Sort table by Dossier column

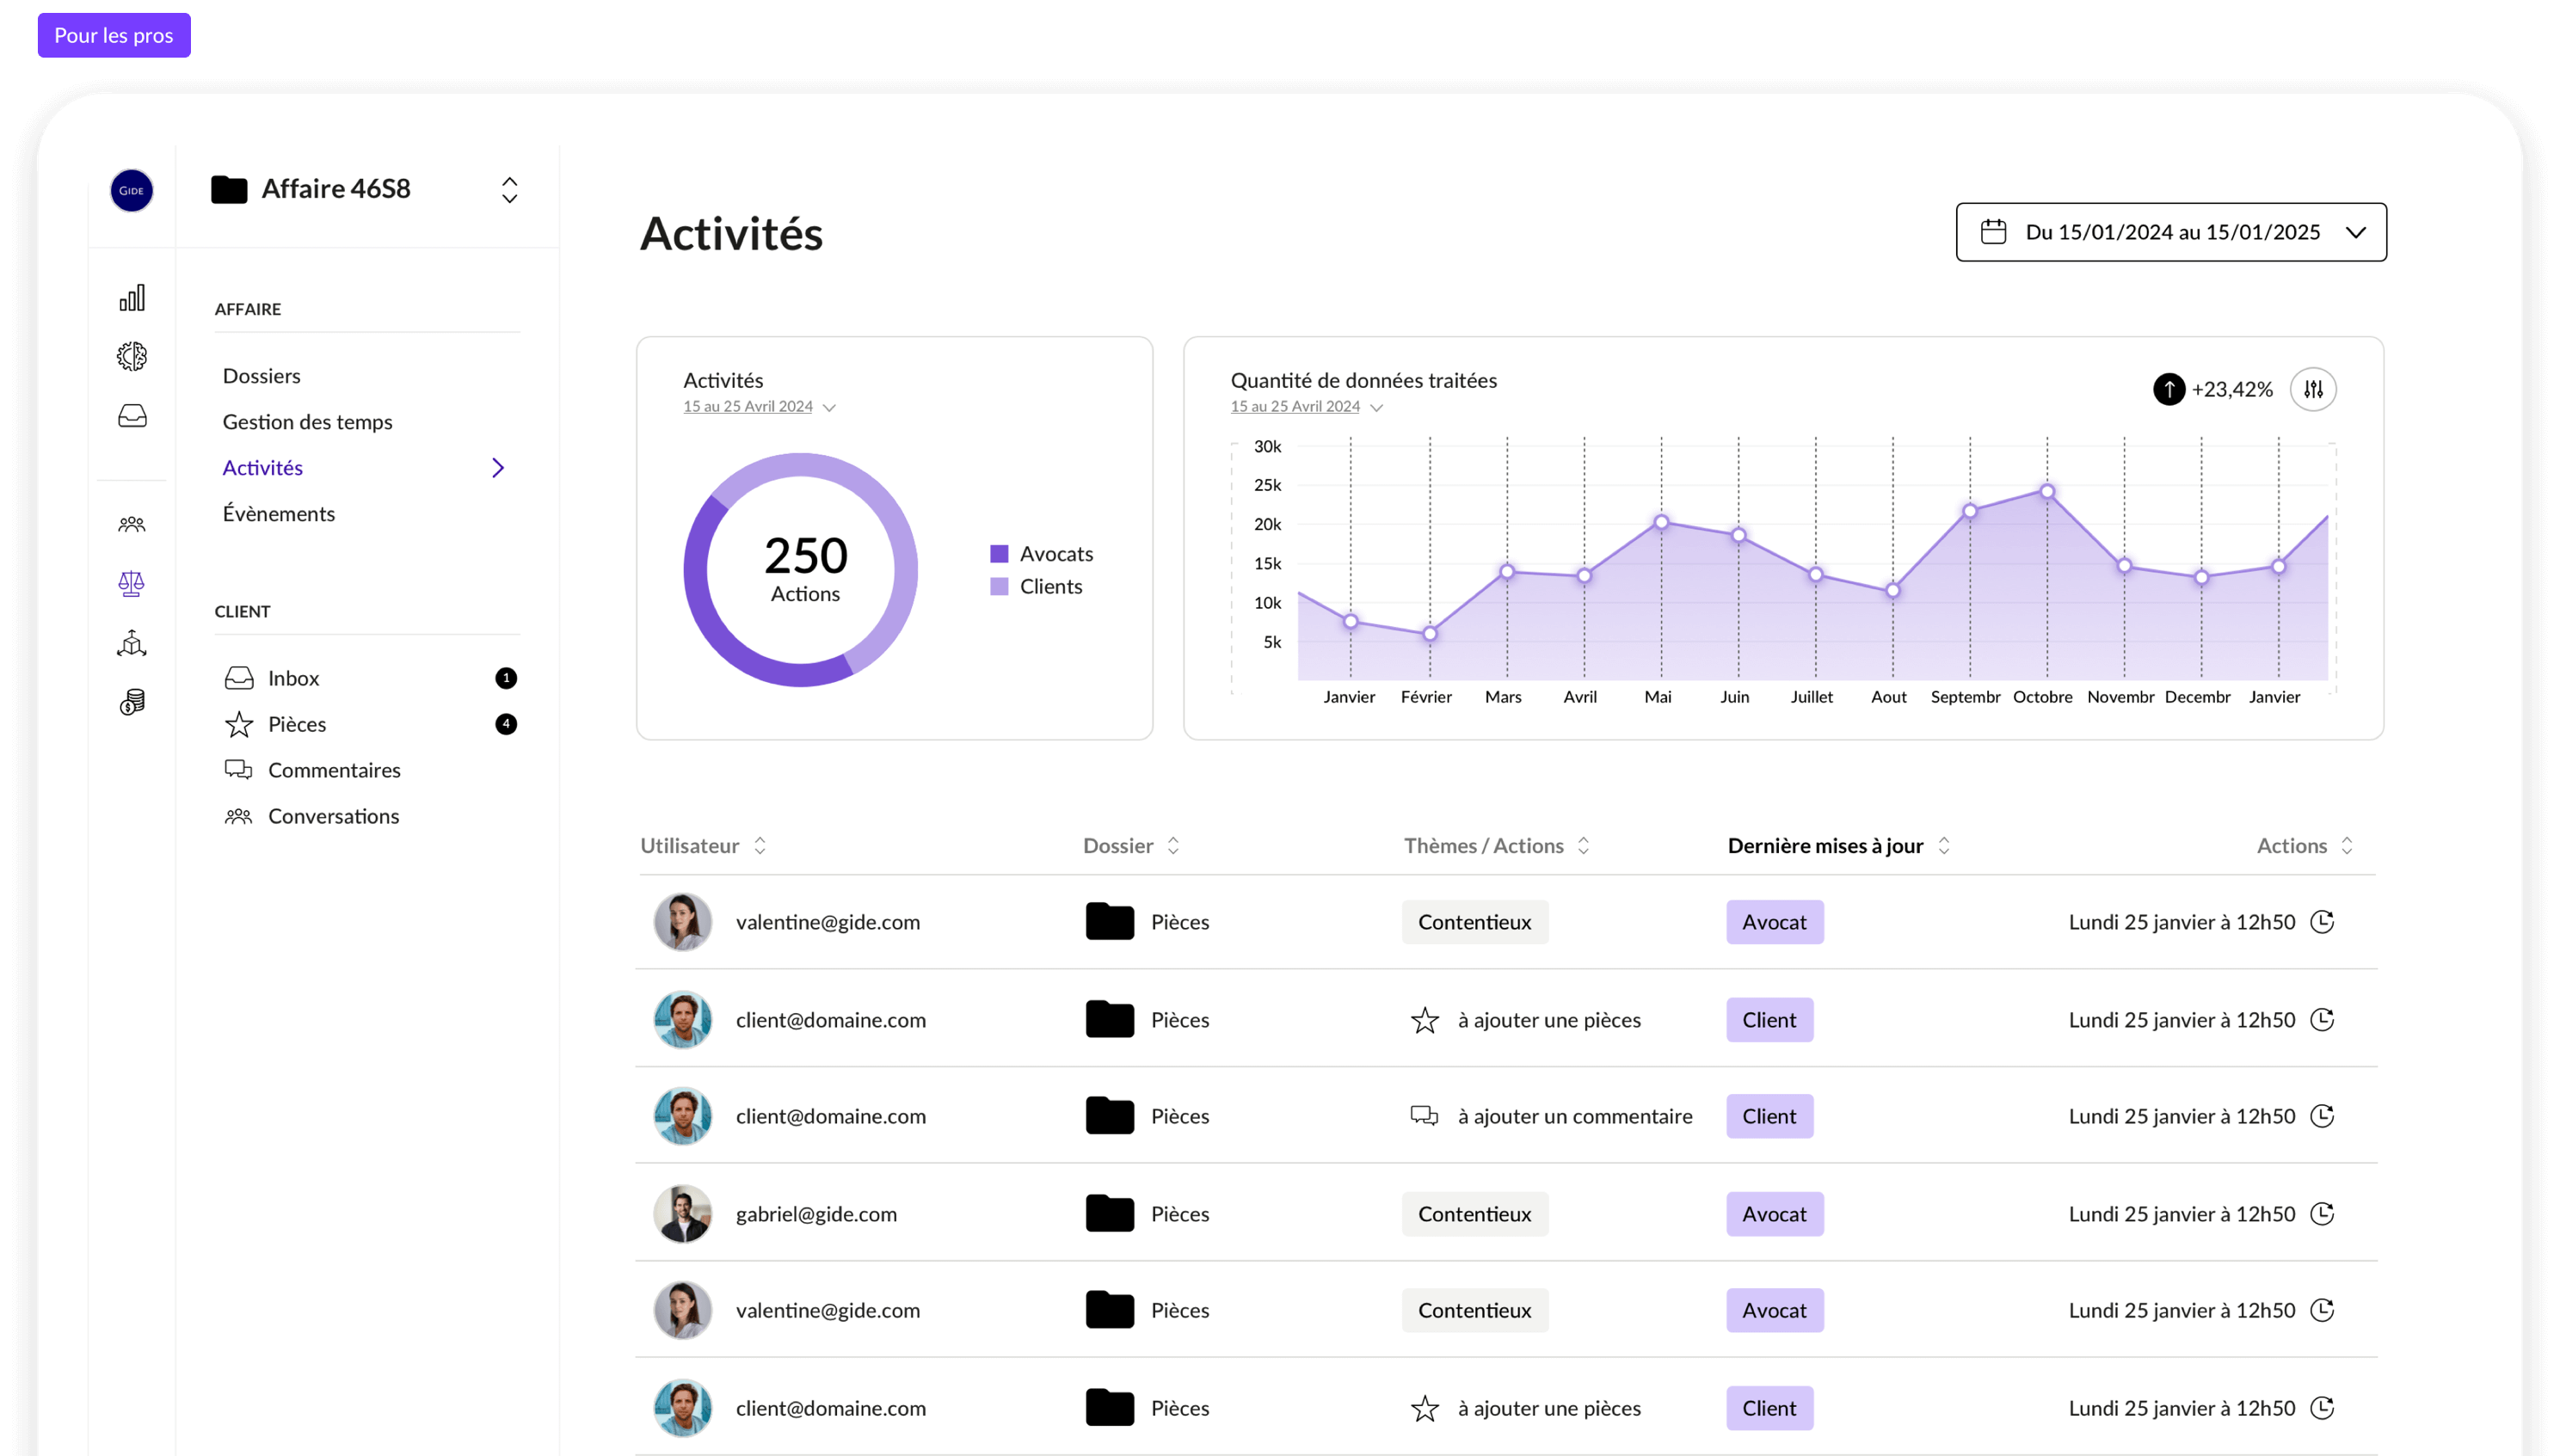coord(1173,845)
